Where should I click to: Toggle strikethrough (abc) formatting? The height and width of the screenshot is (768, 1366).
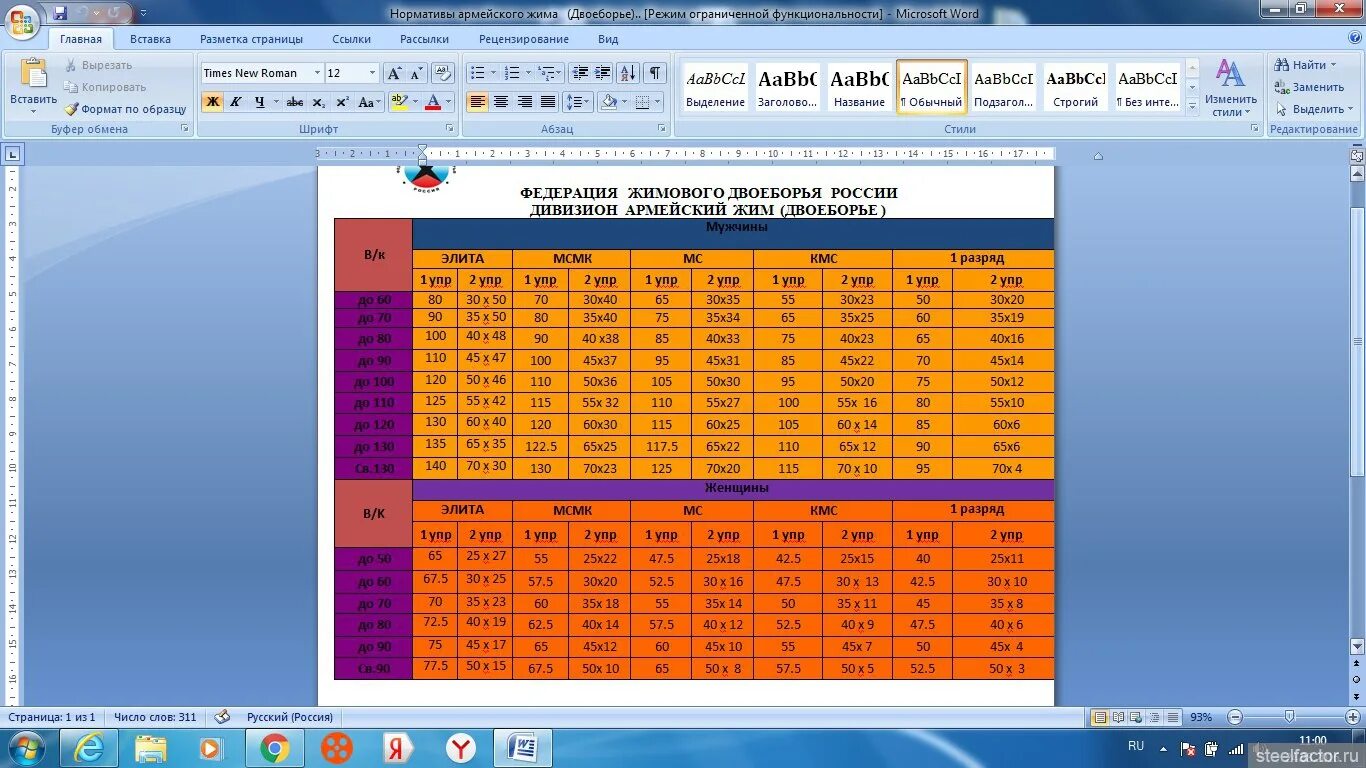click(x=295, y=102)
